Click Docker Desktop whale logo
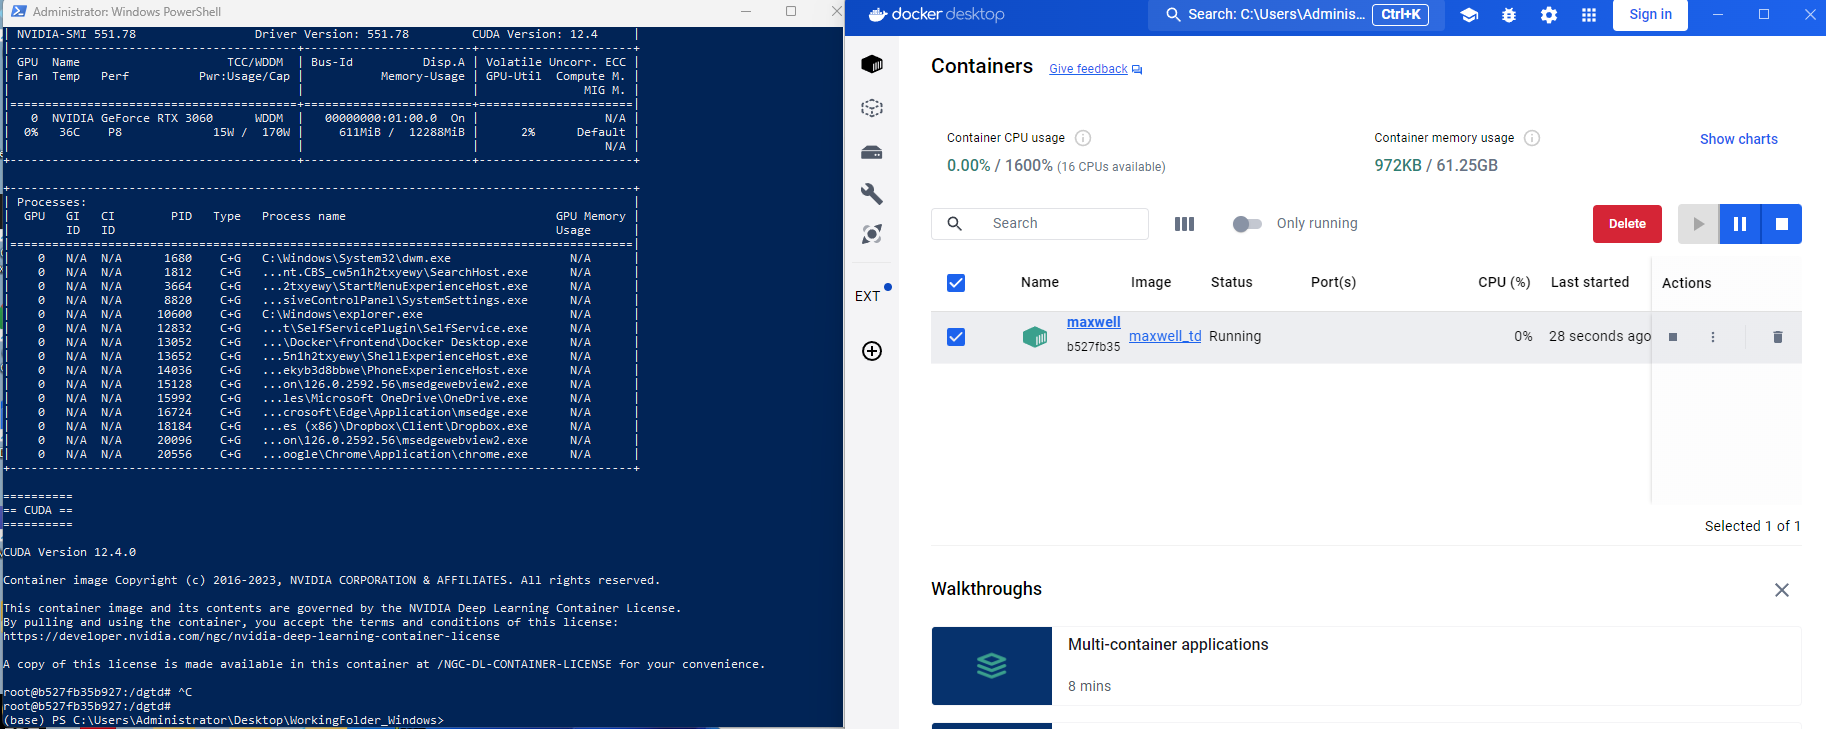This screenshot has height=729, width=1826. coord(878,14)
